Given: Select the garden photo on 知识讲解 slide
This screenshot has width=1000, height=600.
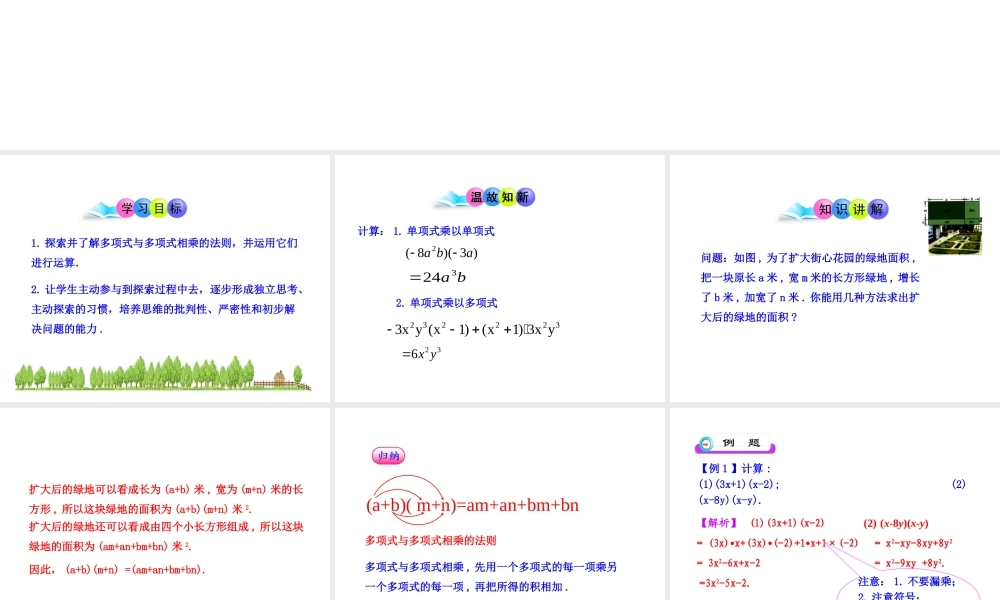Looking at the screenshot, I should pyautogui.click(x=952, y=227).
